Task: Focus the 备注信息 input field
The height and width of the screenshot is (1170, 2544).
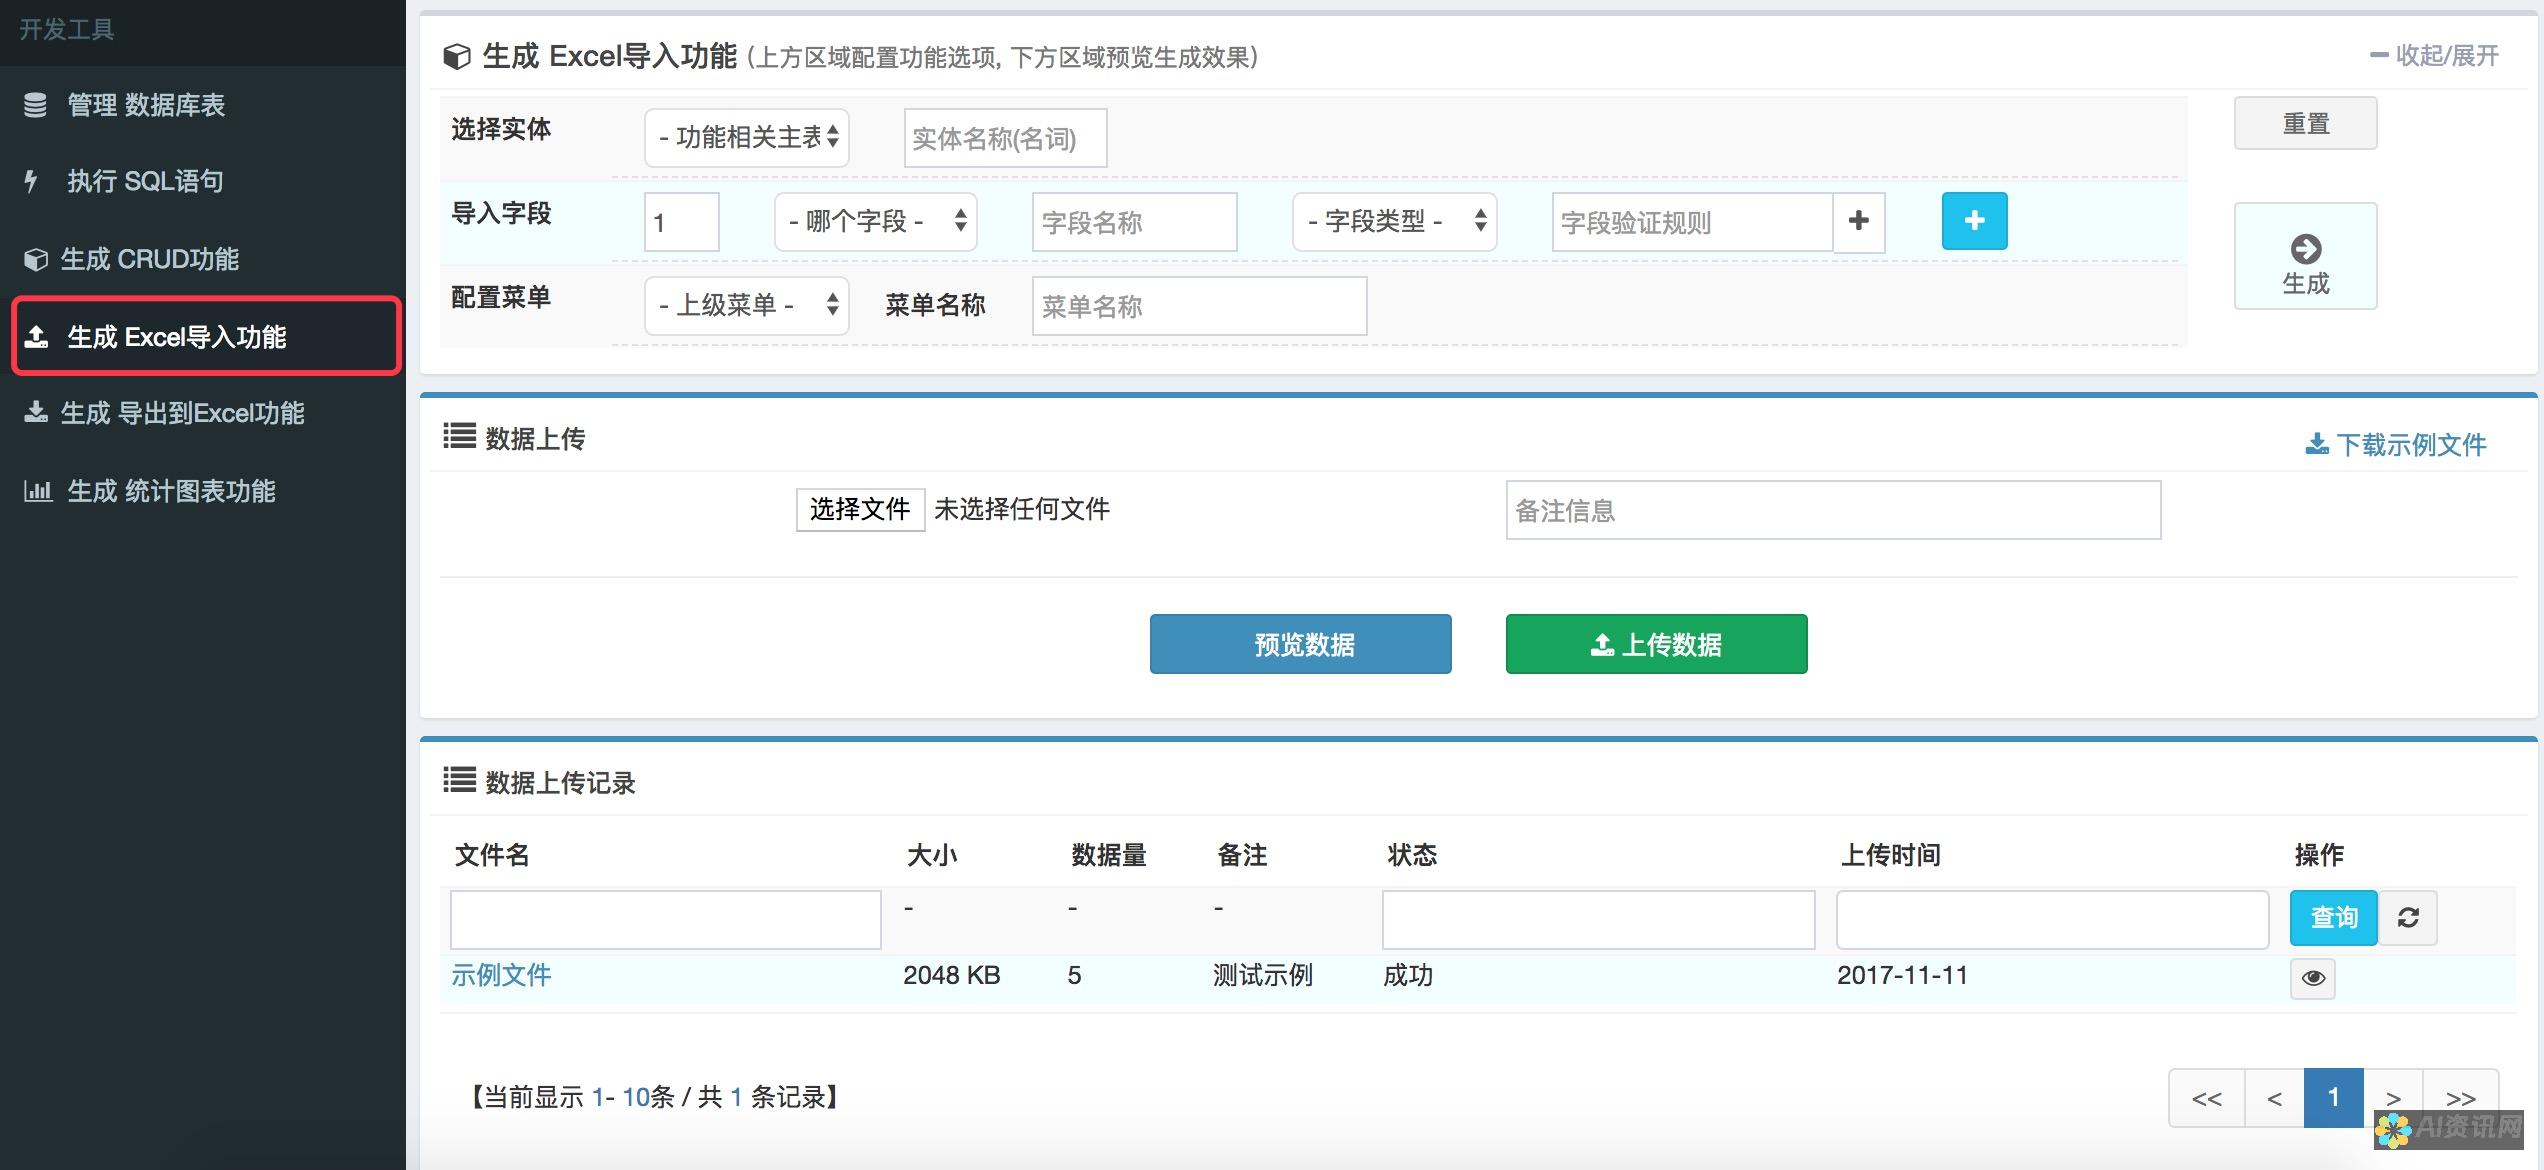Action: (x=1833, y=510)
